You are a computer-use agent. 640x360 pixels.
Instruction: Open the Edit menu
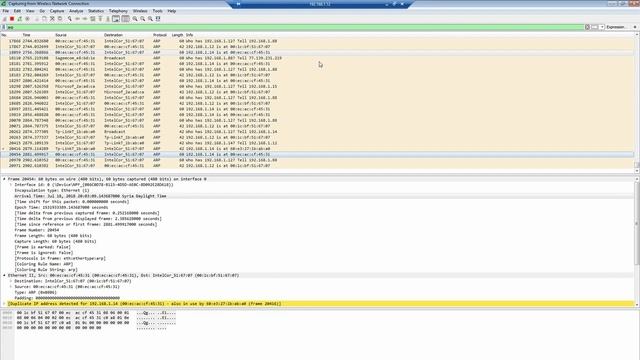click(x=17, y=11)
